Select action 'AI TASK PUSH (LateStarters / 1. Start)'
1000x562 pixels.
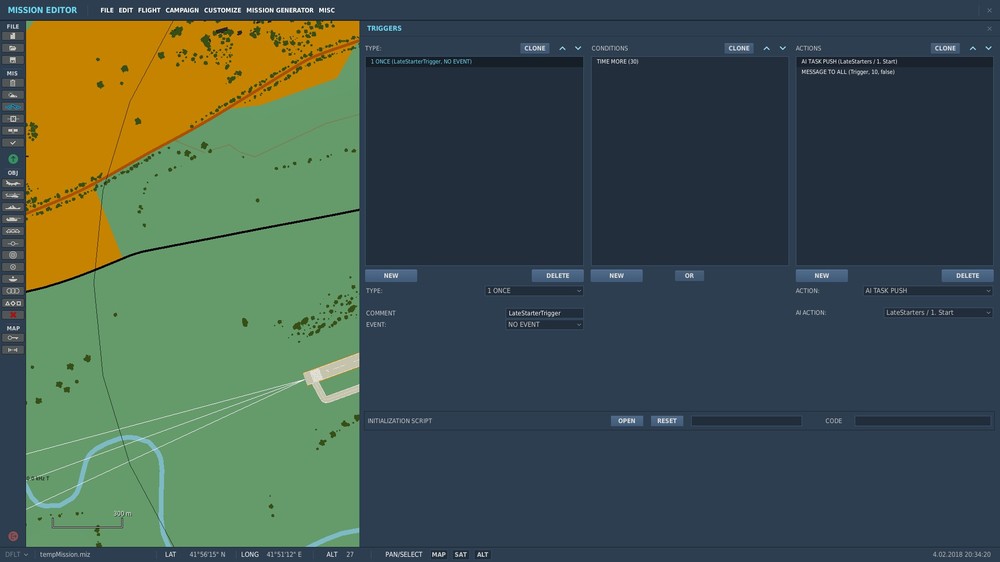[x=894, y=62]
